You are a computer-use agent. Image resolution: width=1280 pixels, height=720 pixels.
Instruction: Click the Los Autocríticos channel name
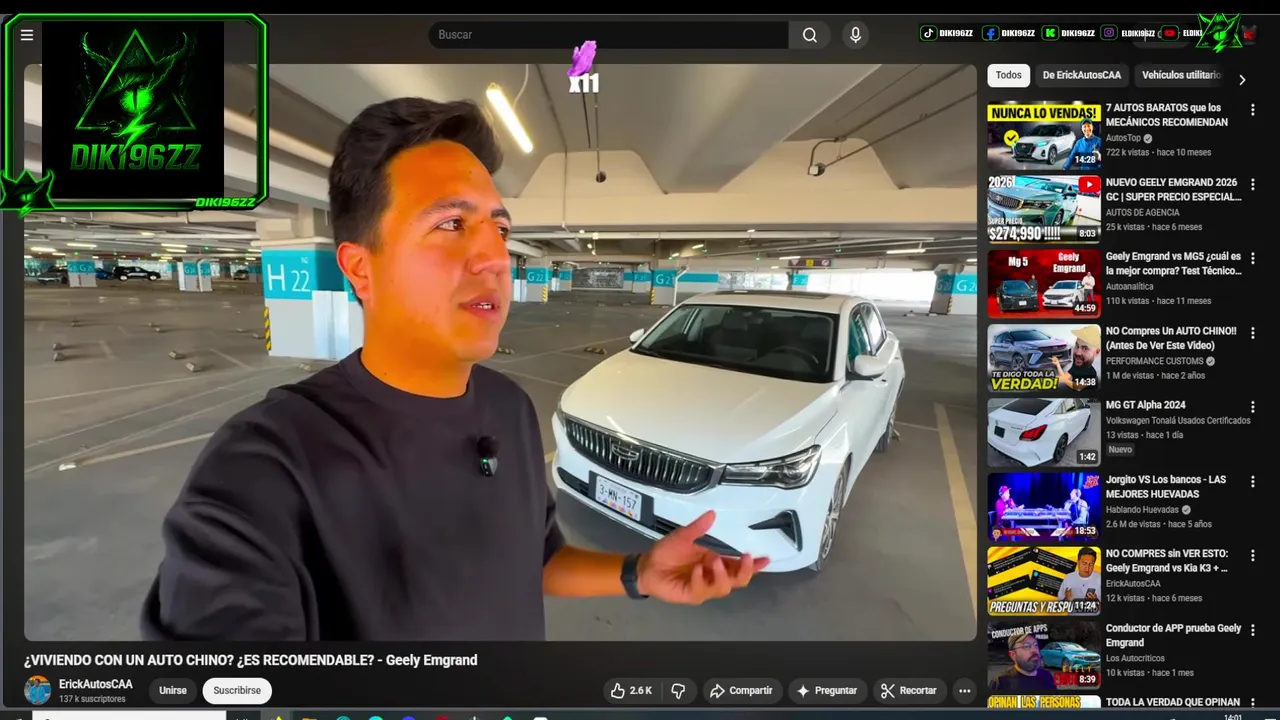pyautogui.click(x=1136, y=658)
